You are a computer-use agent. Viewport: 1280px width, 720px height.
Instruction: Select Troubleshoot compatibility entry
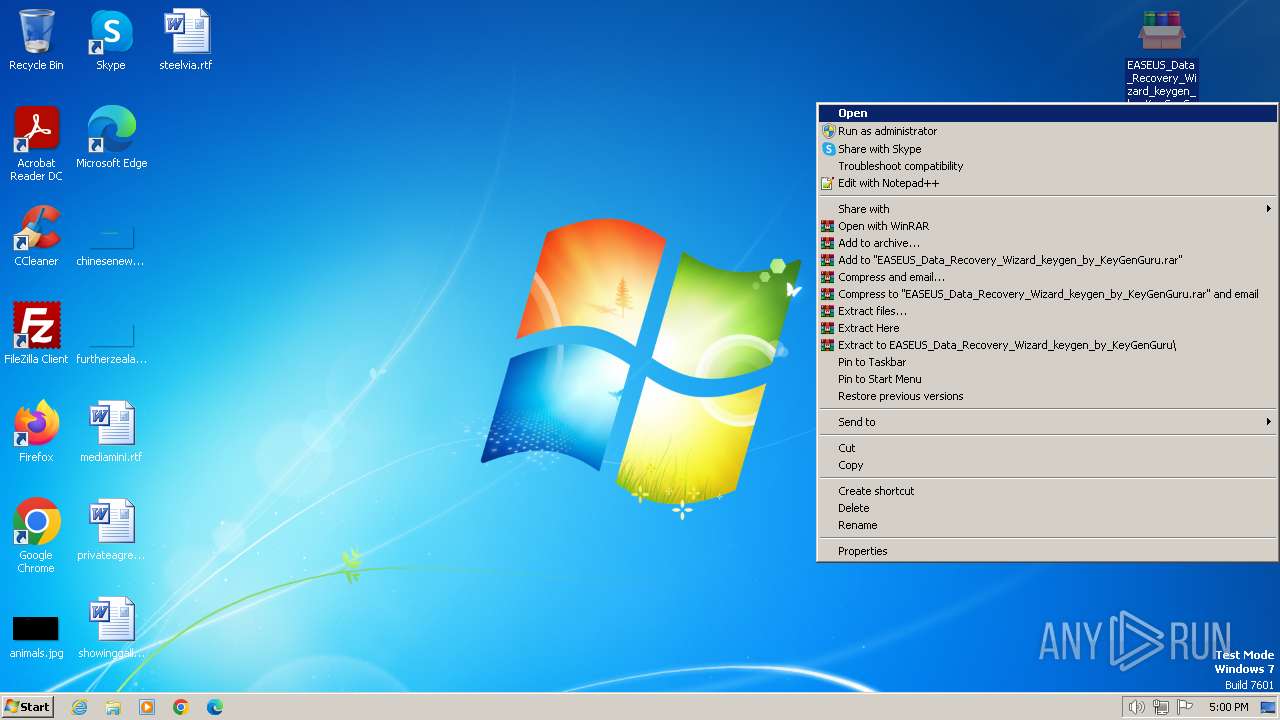1047,166
